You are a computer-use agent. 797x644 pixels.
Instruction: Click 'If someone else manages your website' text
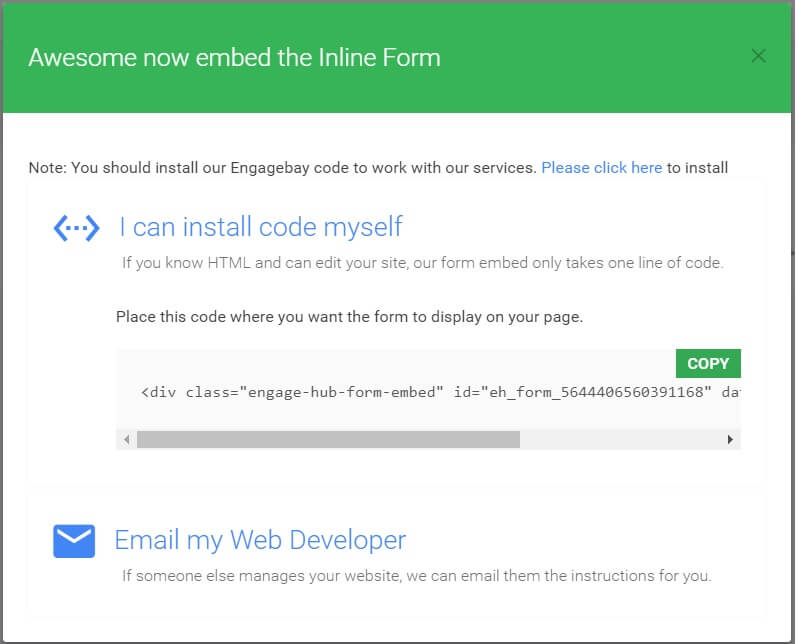[x=416, y=576]
